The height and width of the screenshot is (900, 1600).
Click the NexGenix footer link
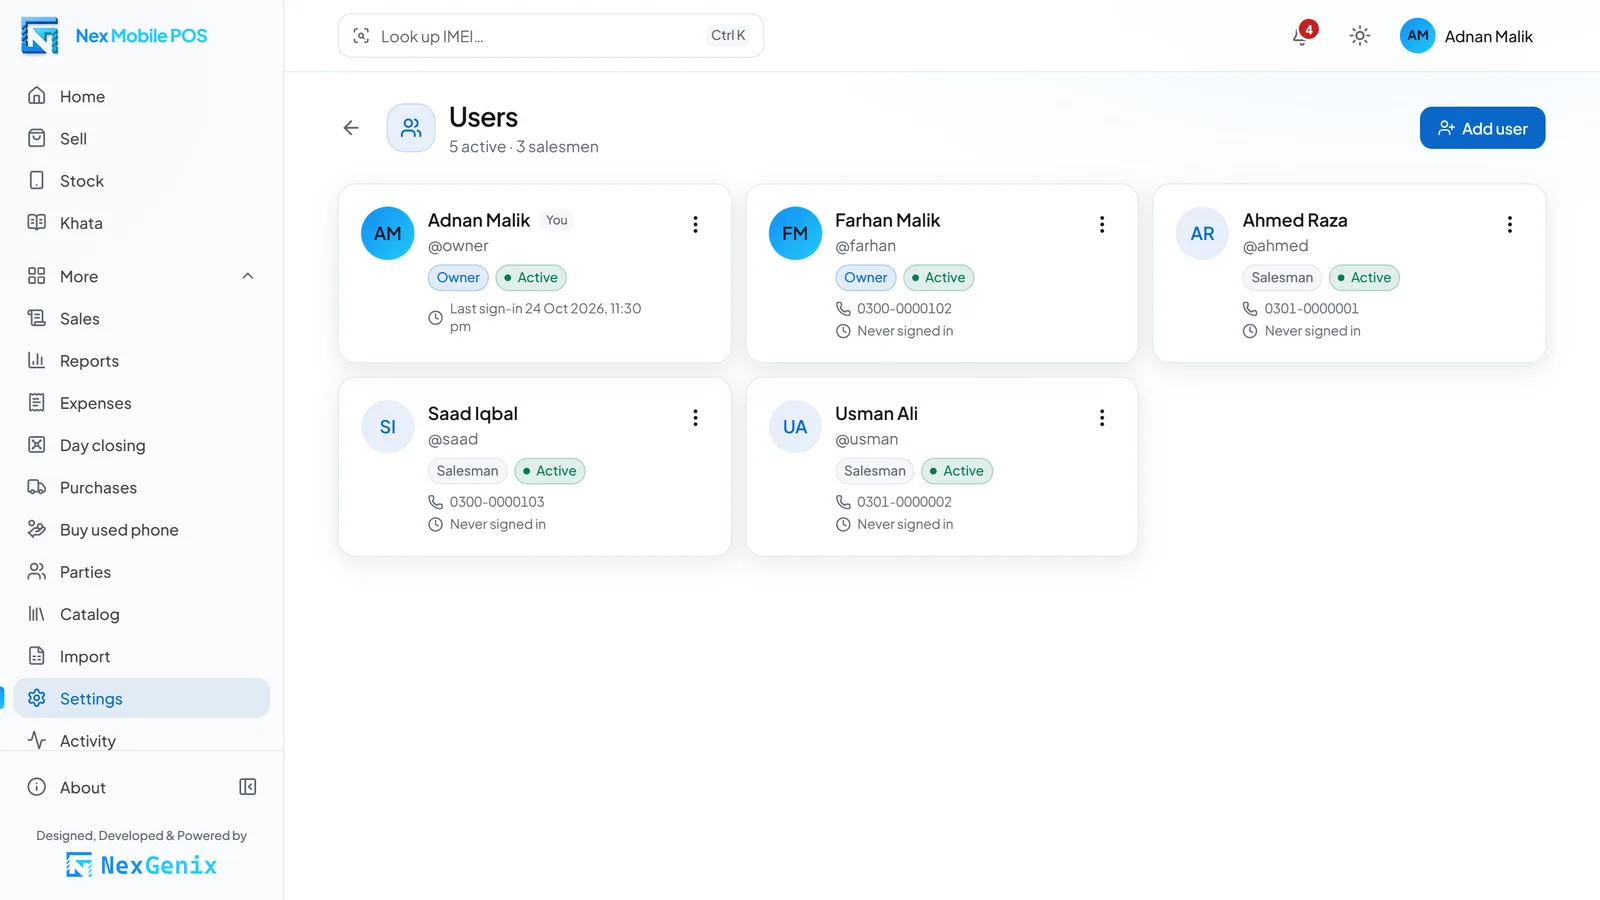pos(141,865)
